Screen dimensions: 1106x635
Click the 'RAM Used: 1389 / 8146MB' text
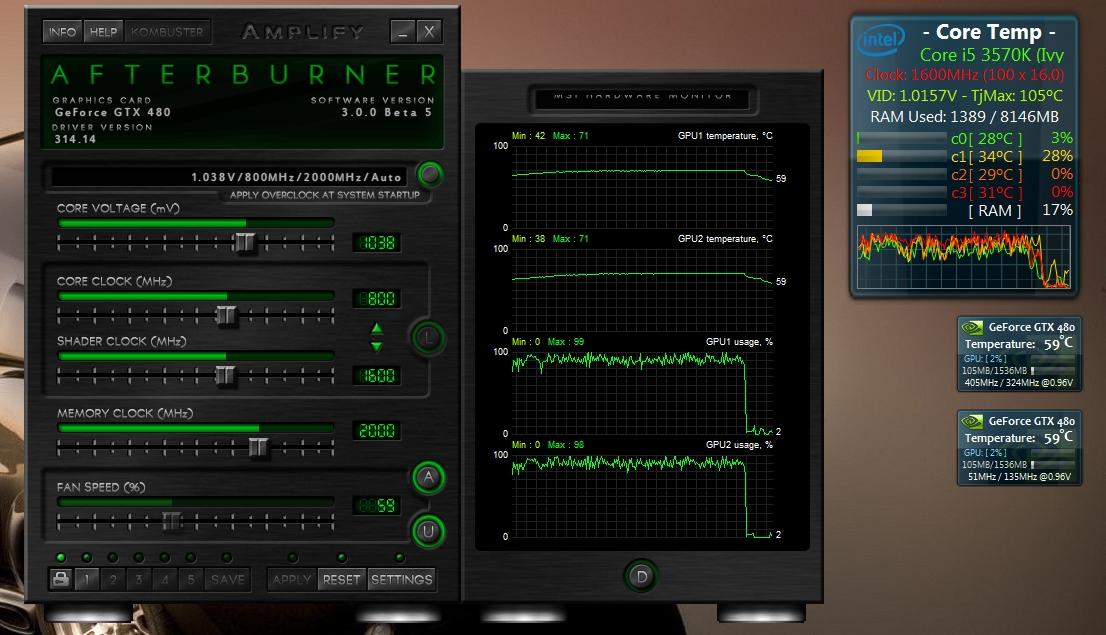tap(964, 116)
